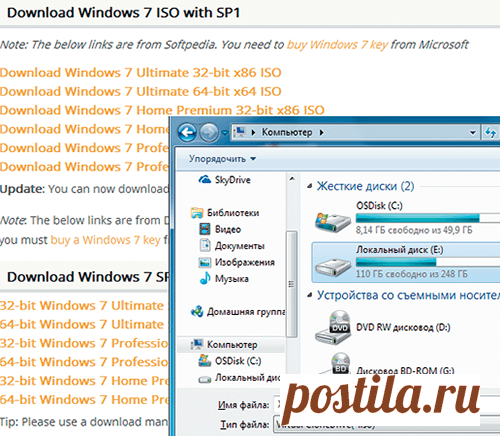The height and width of the screenshot is (436, 500).
Task: Click the Компьютер monitor icon in the tree
Action: 197,345
